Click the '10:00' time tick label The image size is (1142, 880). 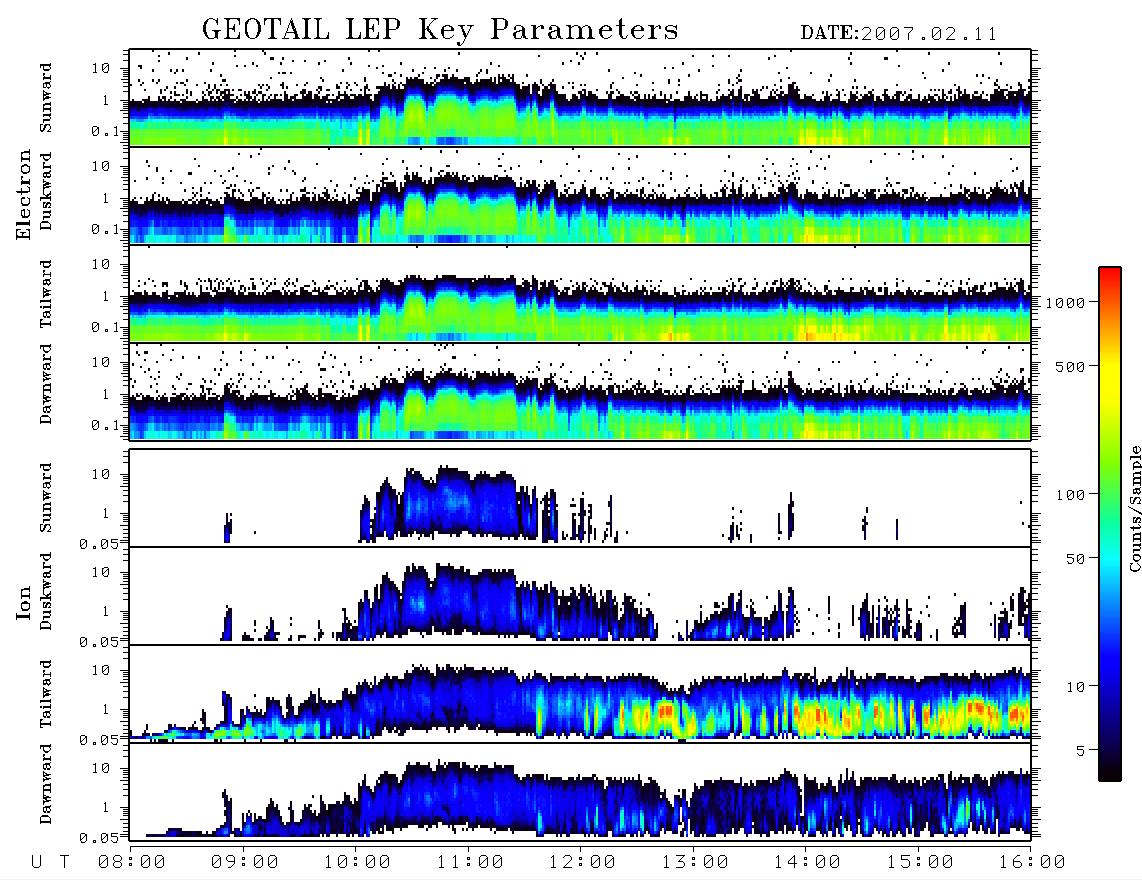pos(357,862)
